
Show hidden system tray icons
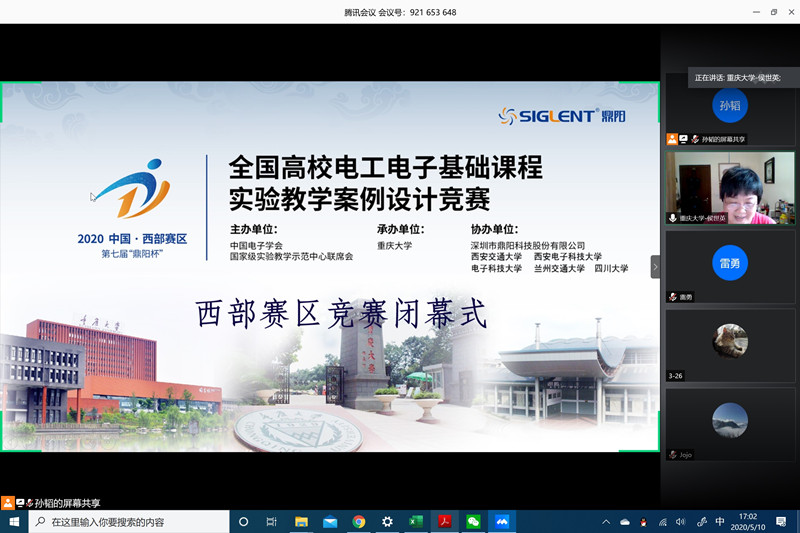pyautogui.click(x=606, y=522)
